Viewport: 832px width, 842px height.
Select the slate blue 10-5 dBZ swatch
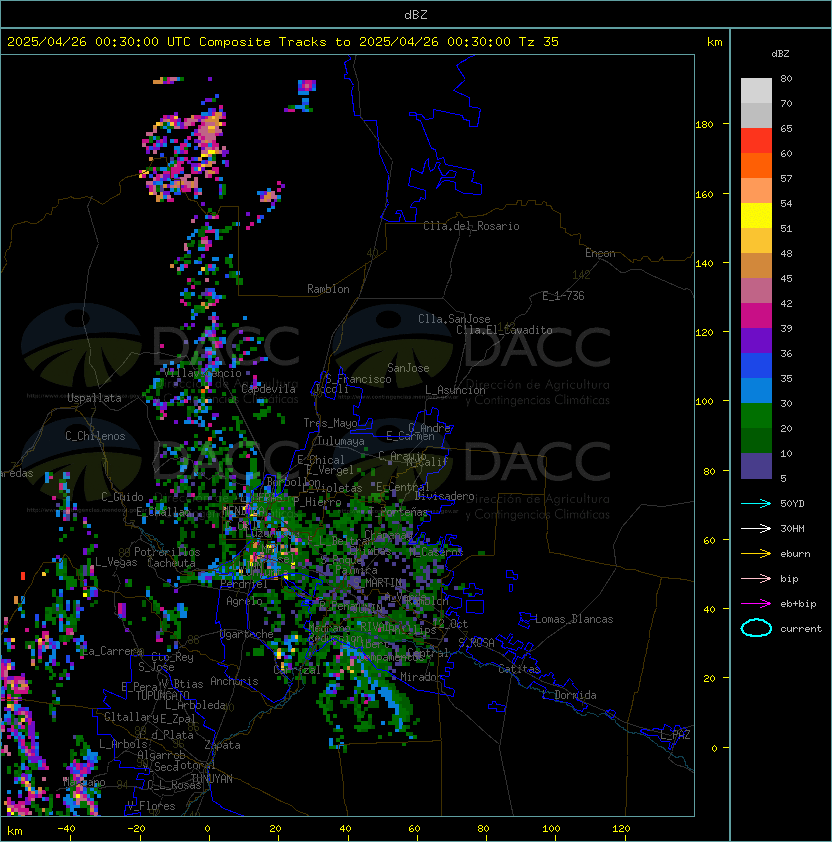click(x=756, y=466)
